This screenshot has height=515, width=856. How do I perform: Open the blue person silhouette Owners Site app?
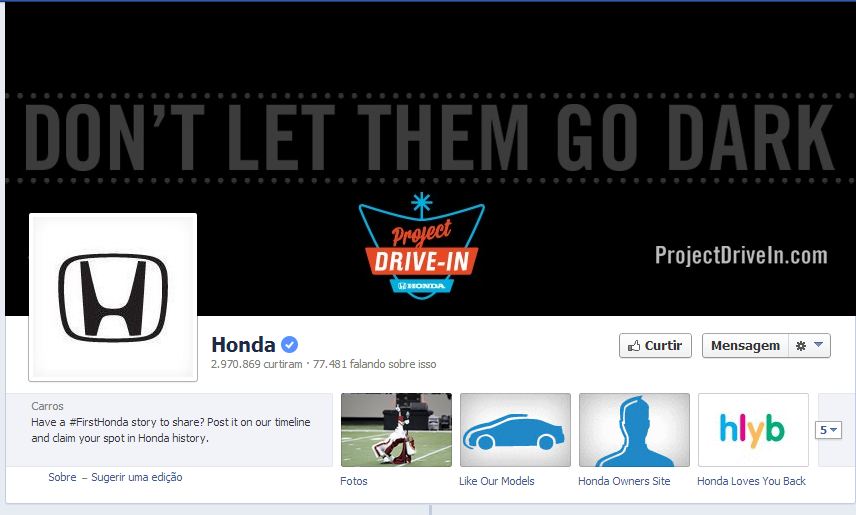[634, 430]
